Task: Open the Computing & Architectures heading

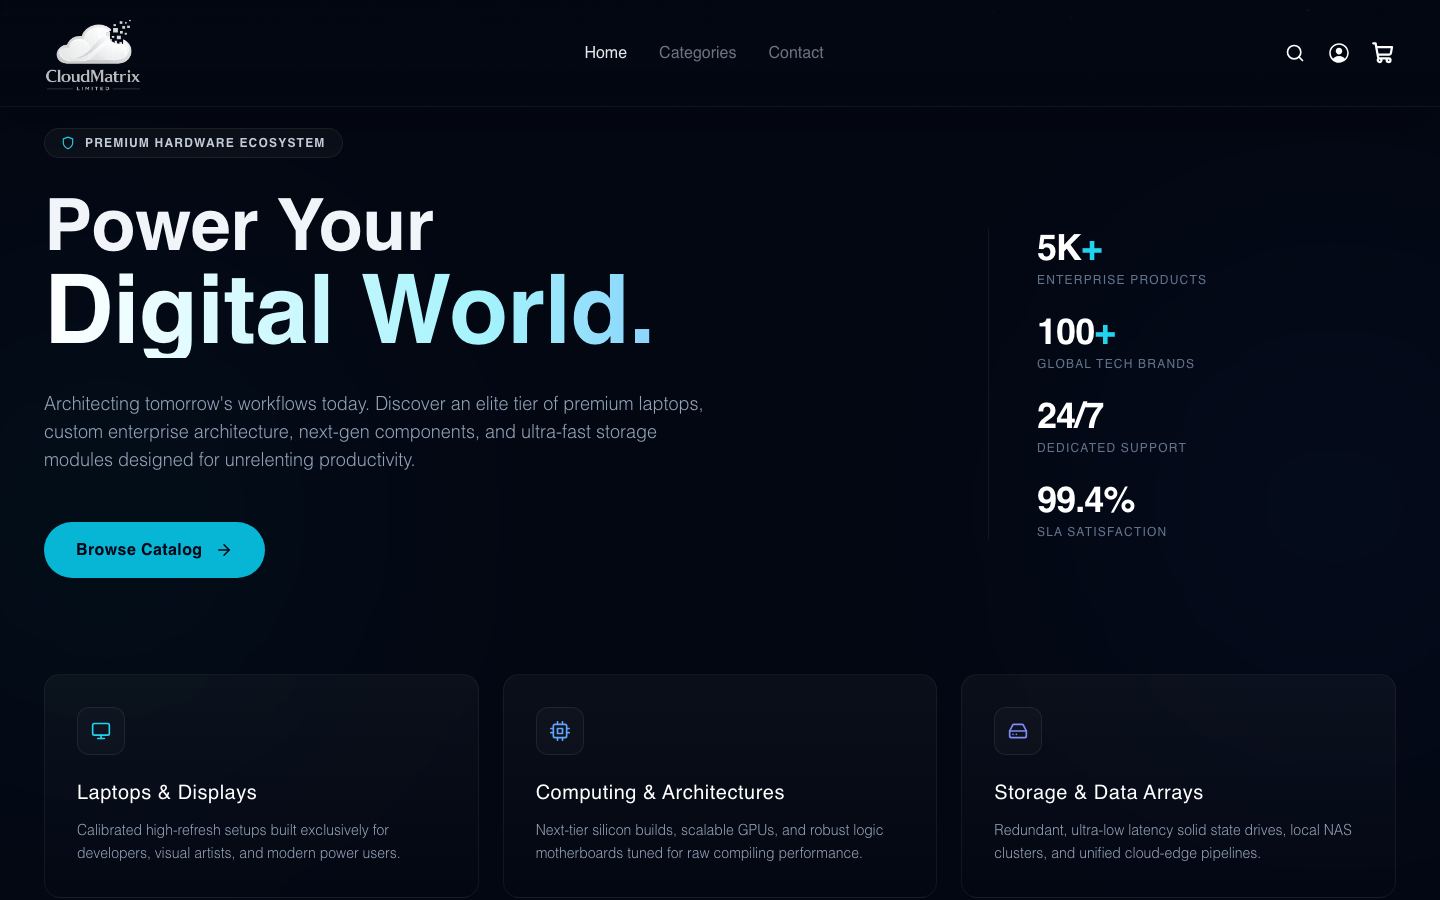Action: (660, 792)
